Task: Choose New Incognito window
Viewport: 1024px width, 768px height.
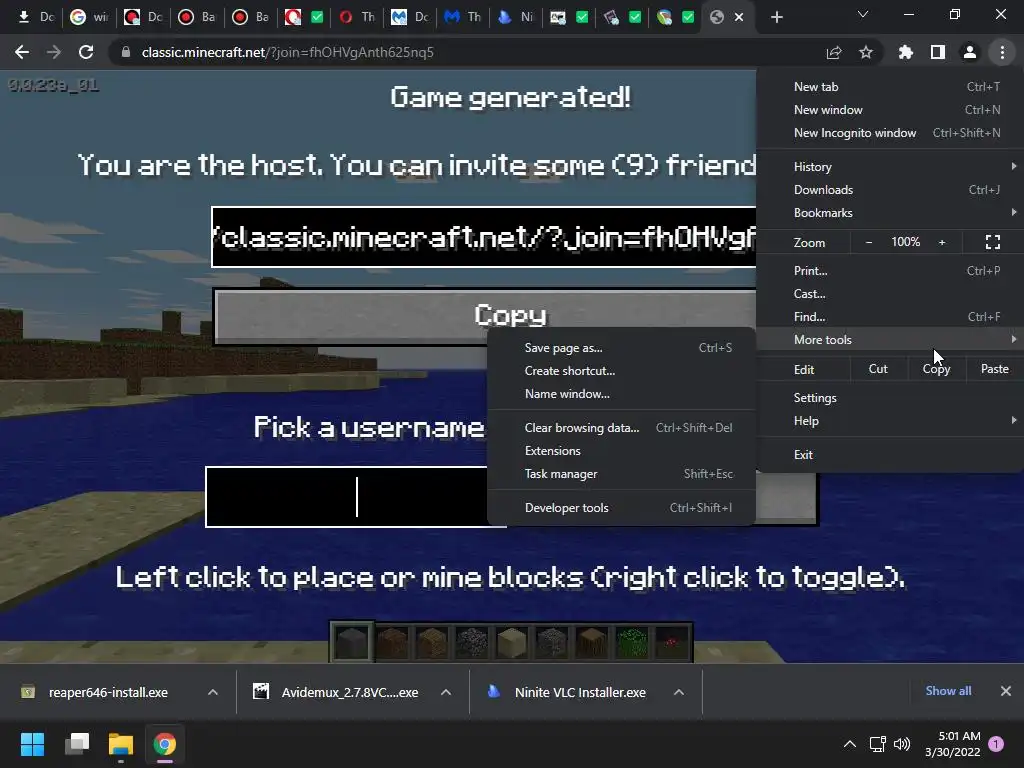Action: (x=889, y=133)
